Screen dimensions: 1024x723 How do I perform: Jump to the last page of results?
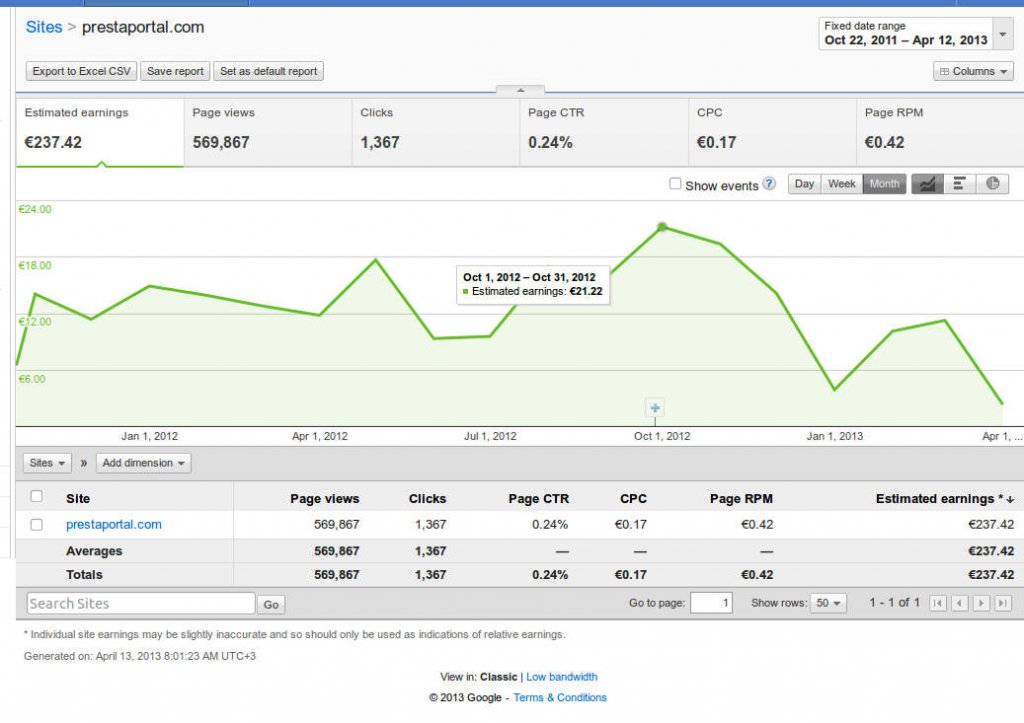pos(1002,603)
